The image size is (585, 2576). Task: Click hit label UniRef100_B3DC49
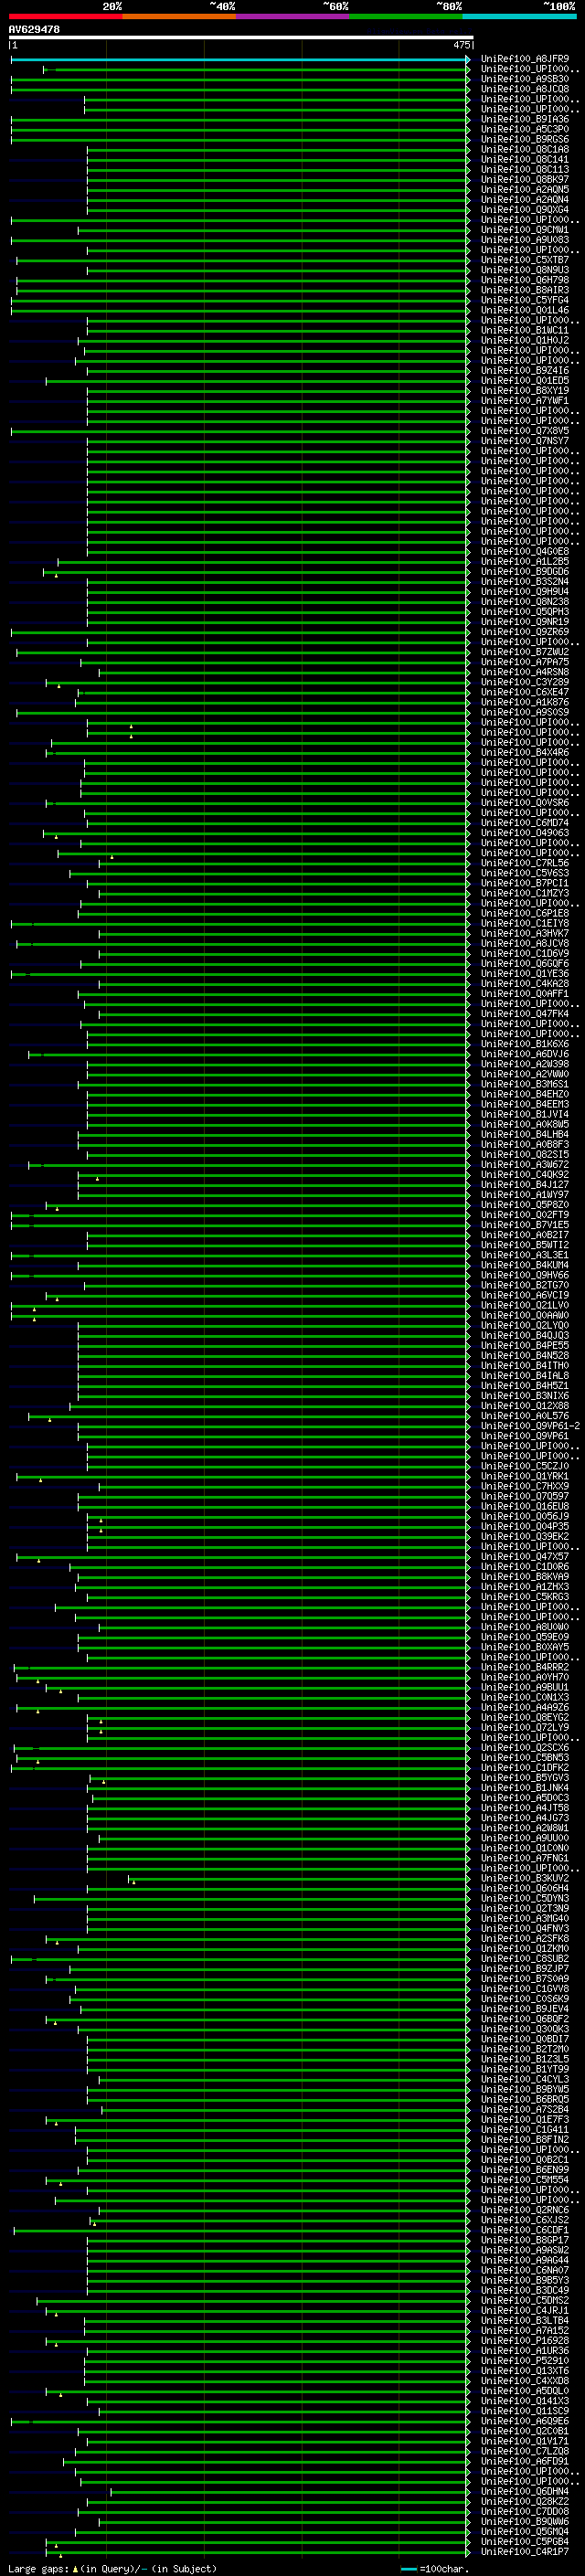(x=524, y=2290)
